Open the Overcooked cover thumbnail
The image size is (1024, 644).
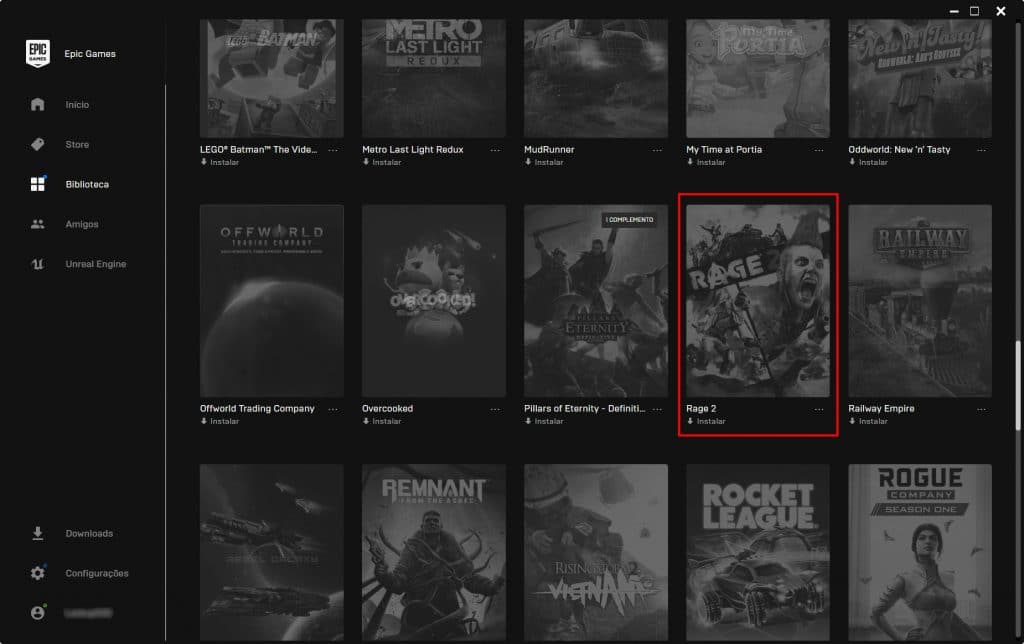(434, 300)
